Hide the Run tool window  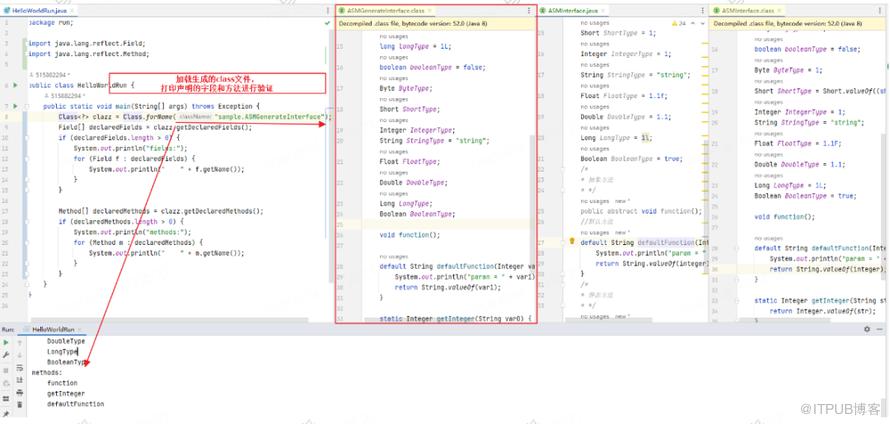(x=879, y=329)
